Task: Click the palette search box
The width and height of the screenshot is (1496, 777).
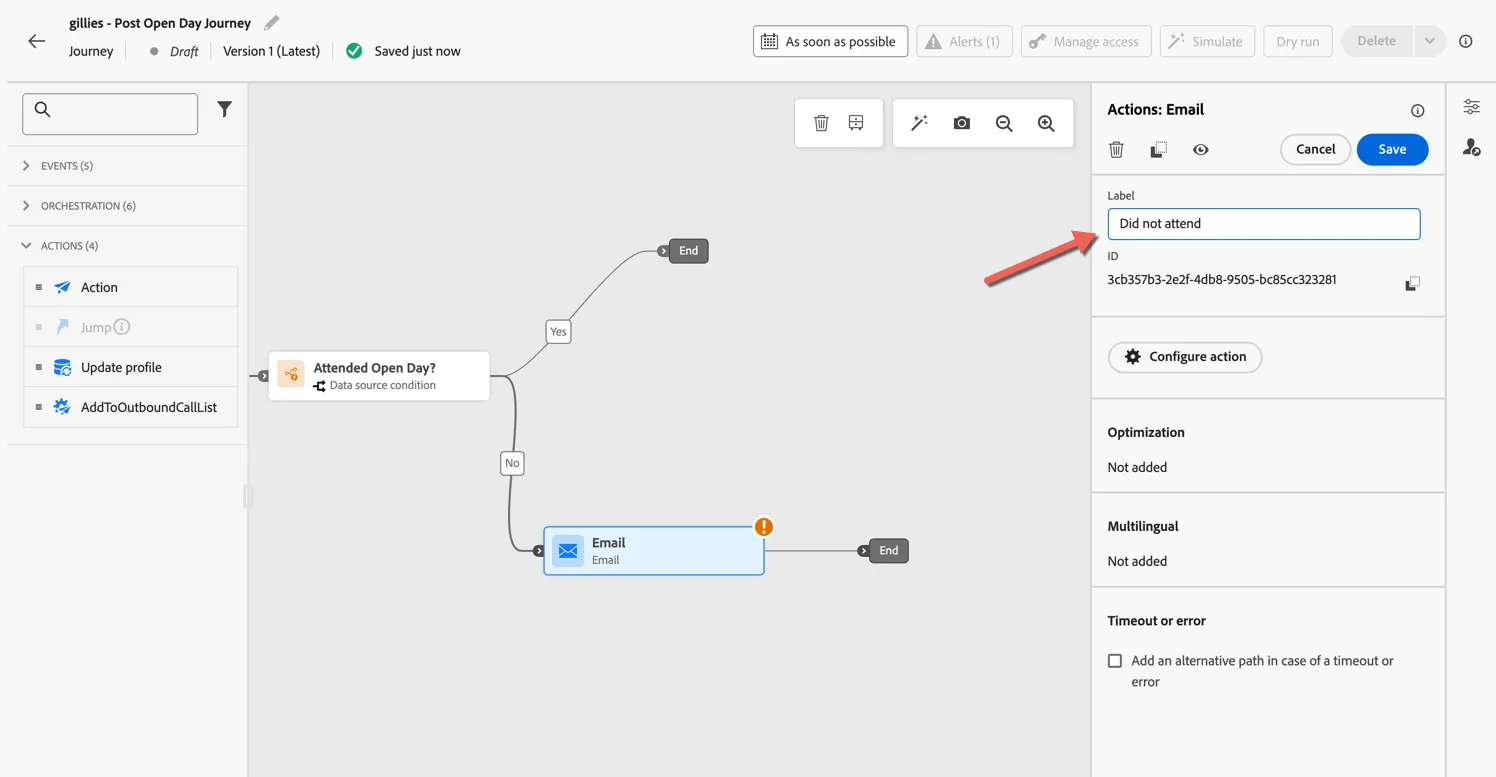Action: pyautogui.click(x=110, y=114)
